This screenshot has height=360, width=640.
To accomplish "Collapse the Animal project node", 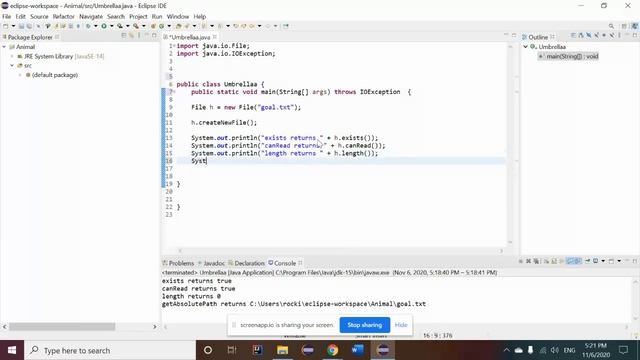I will [4, 47].
